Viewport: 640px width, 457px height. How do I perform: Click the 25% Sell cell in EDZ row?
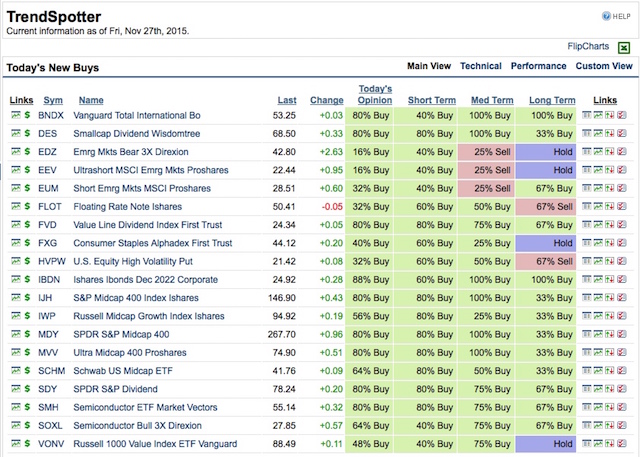point(487,152)
